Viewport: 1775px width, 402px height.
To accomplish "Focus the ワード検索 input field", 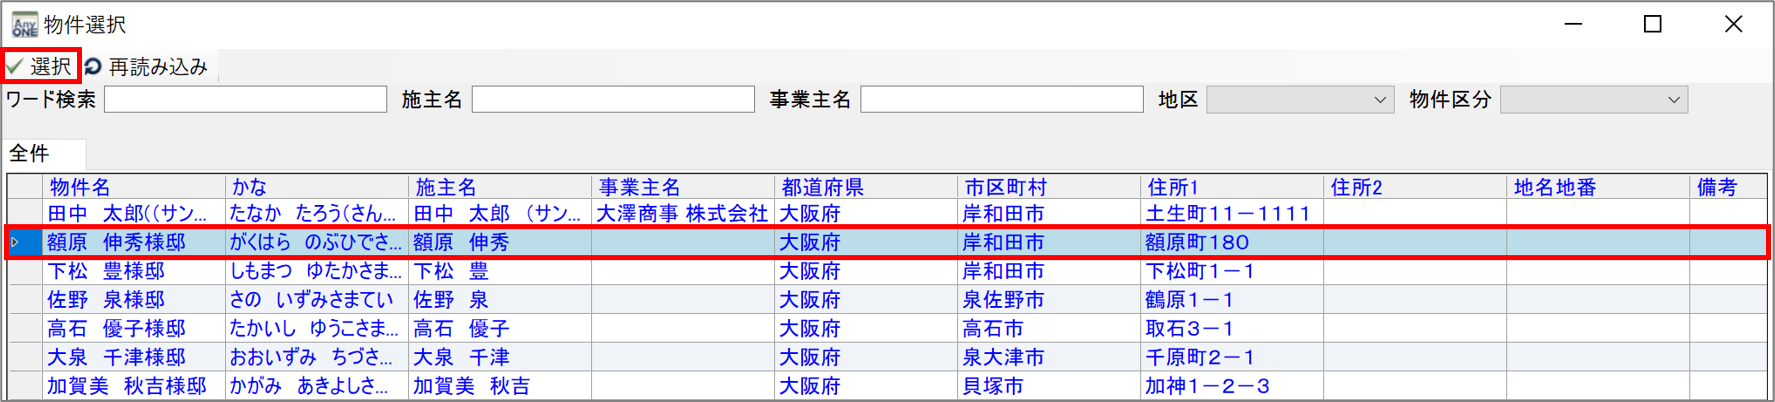I will tap(245, 100).
